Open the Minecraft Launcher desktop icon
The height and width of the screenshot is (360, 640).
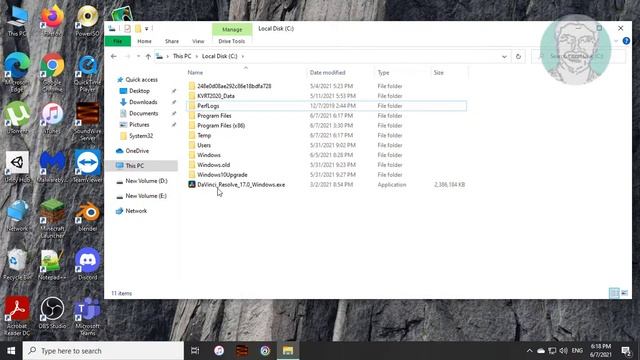pos(52,218)
